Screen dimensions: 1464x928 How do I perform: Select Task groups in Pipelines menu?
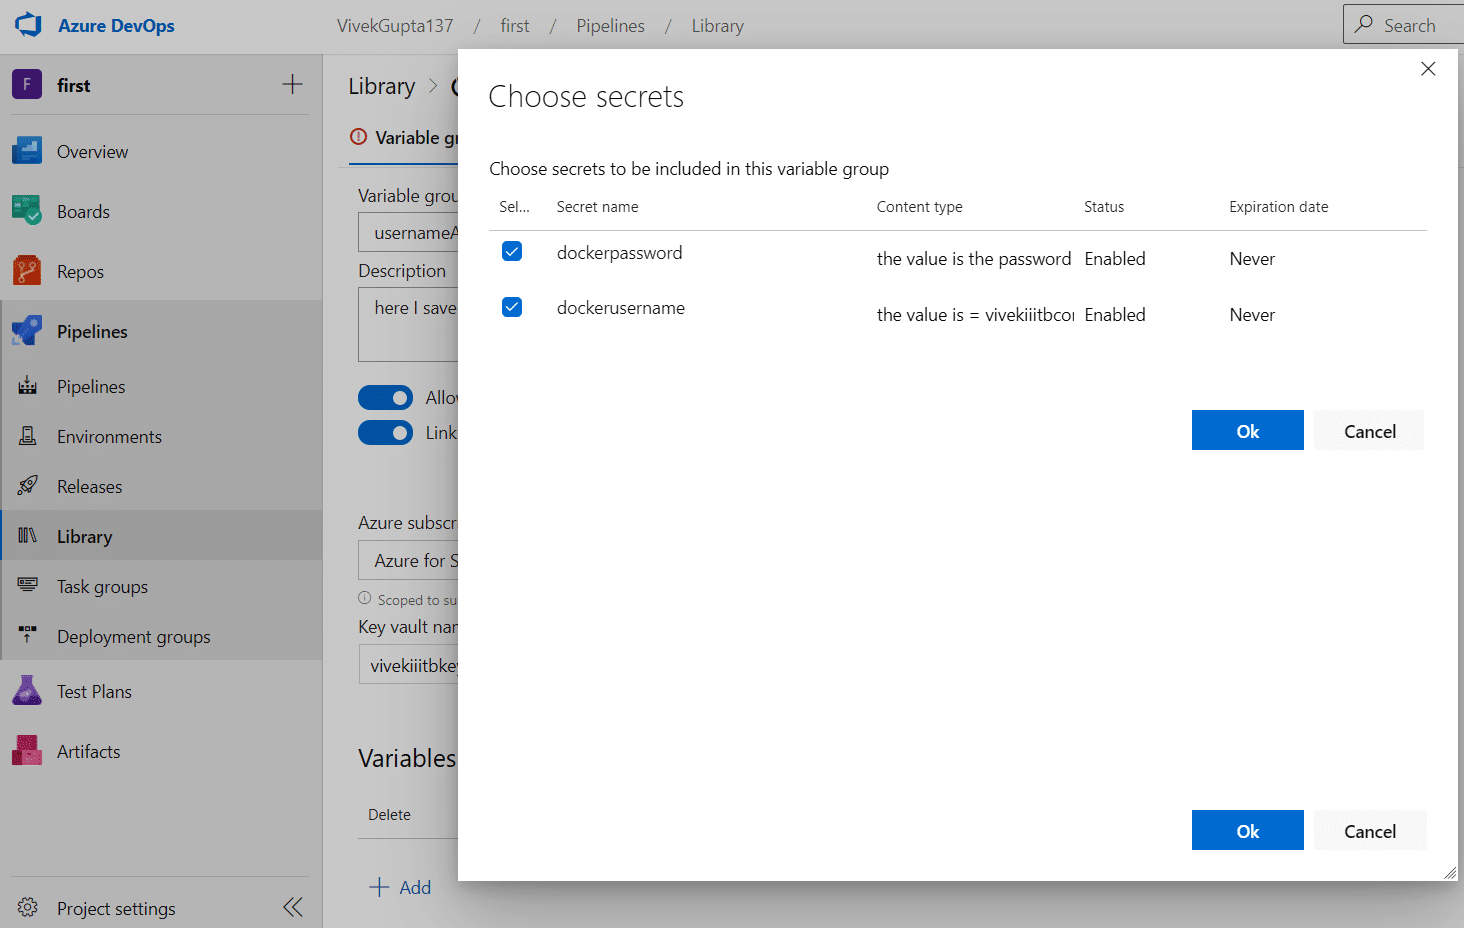tap(102, 586)
